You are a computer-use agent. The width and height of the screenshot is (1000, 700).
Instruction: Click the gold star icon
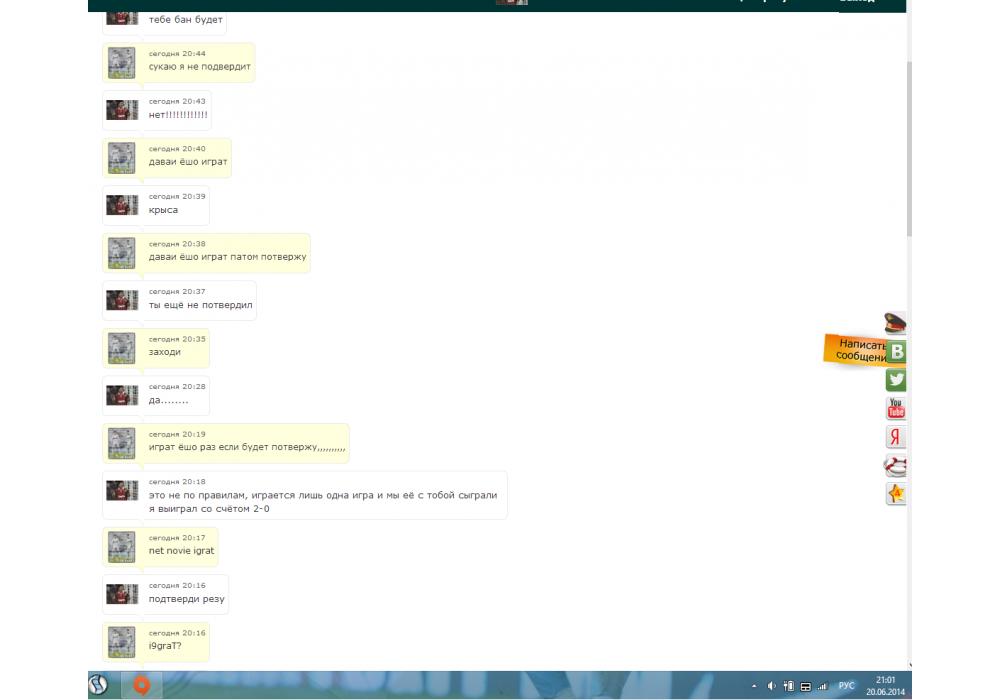tap(896, 494)
